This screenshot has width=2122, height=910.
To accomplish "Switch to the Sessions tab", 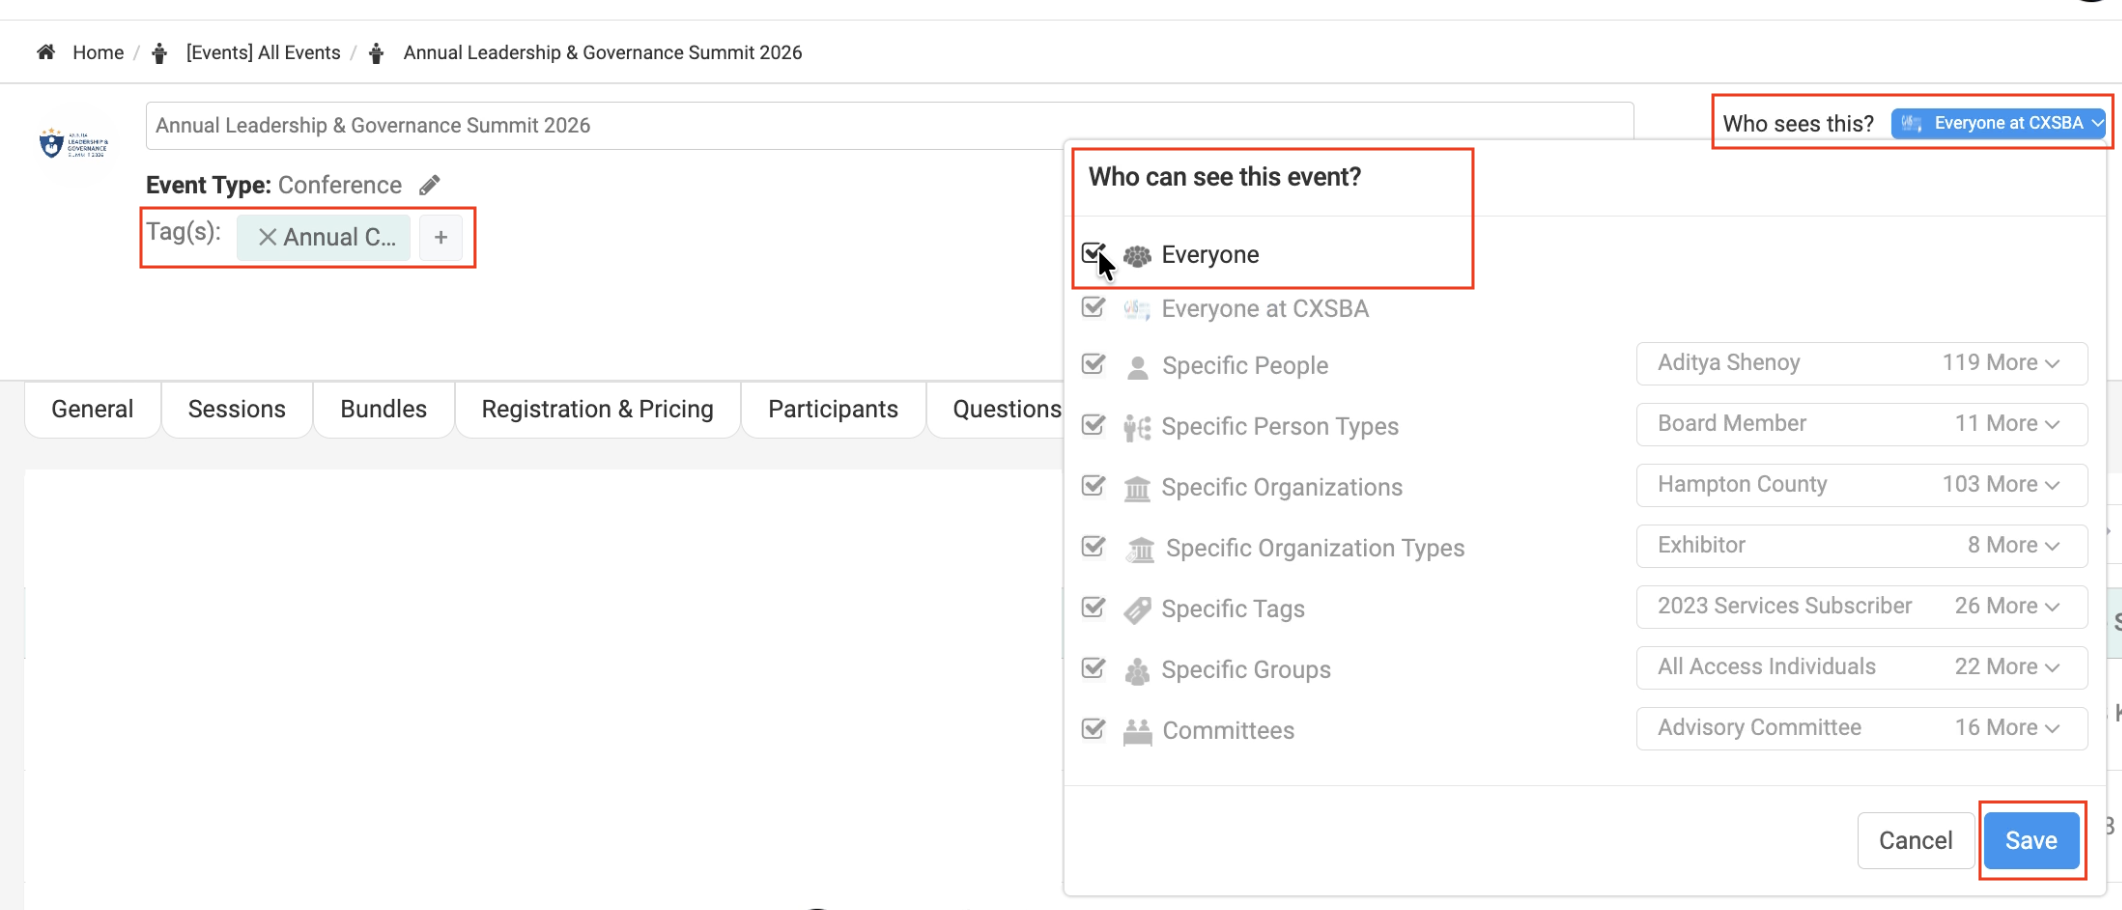I will 237,409.
